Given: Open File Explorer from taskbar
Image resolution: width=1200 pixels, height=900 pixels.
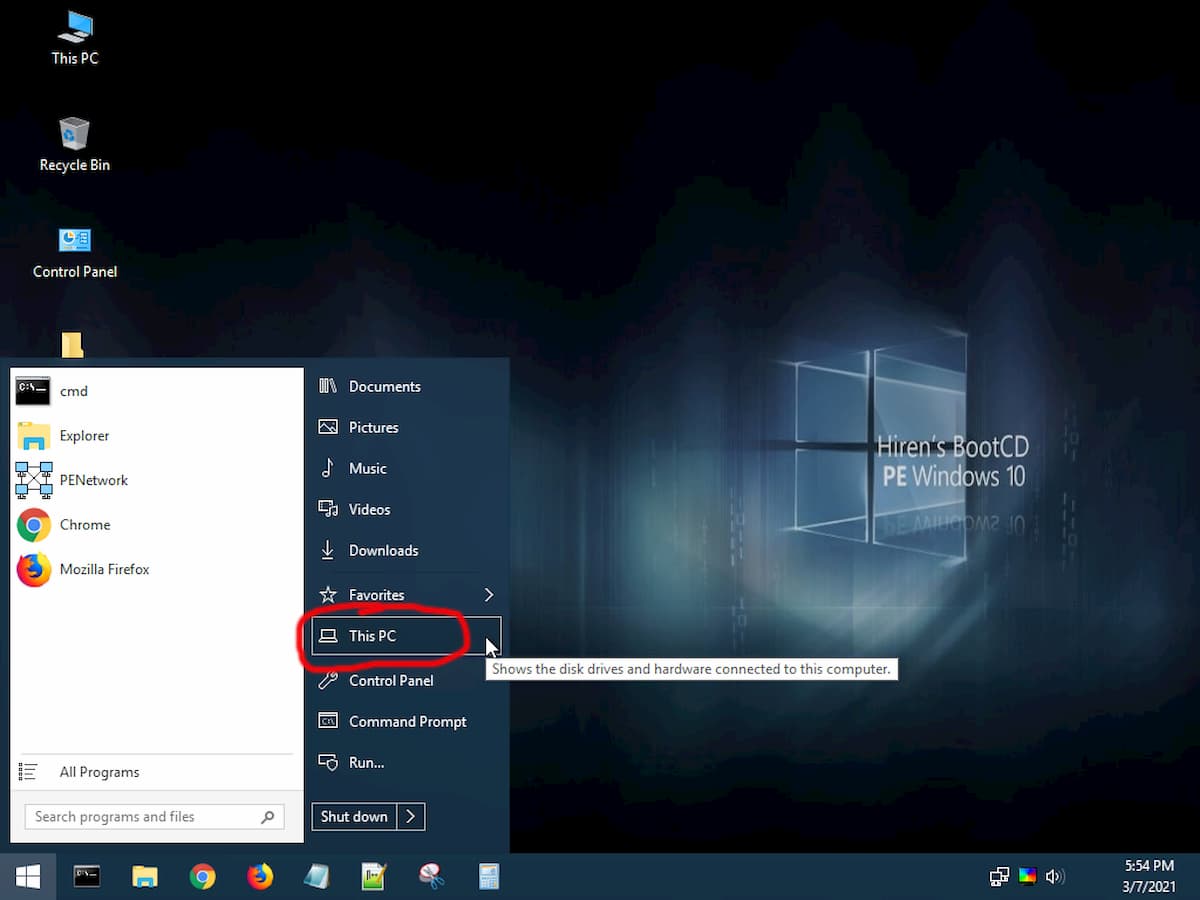Looking at the screenshot, I should click(x=145, y=877).
